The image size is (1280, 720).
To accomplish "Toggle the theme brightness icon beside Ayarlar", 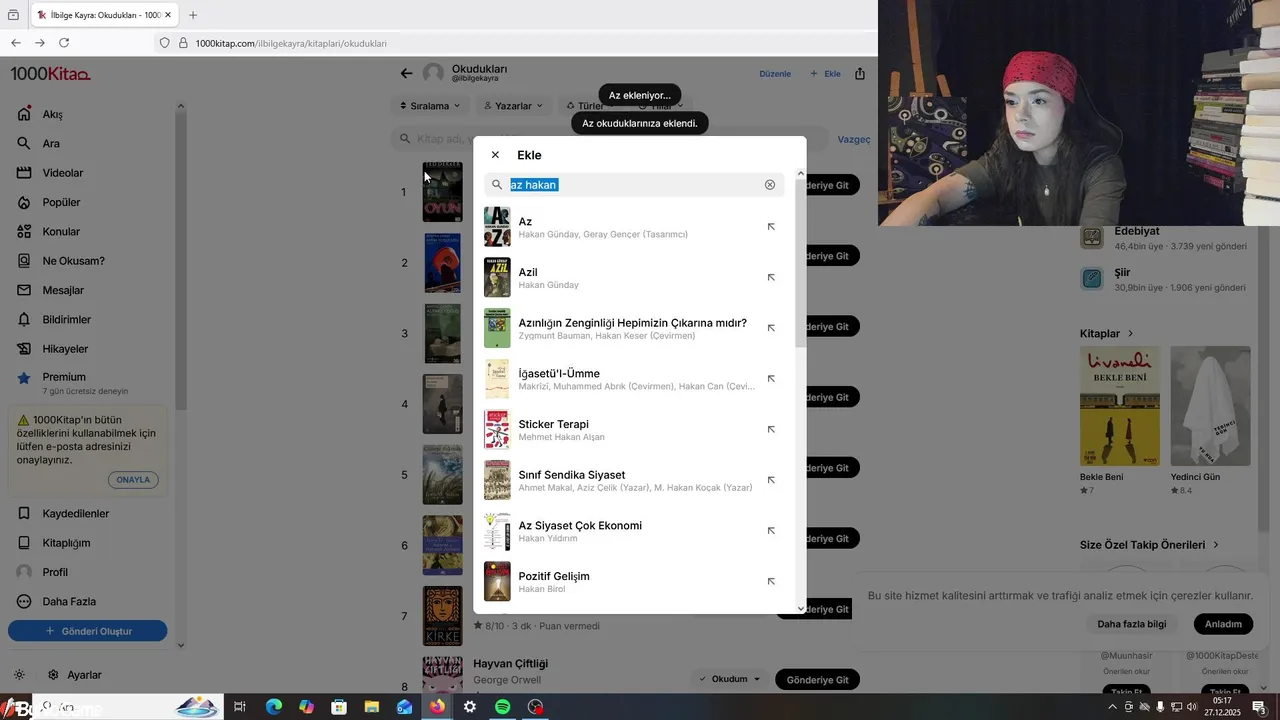I will tap(19, 675).
